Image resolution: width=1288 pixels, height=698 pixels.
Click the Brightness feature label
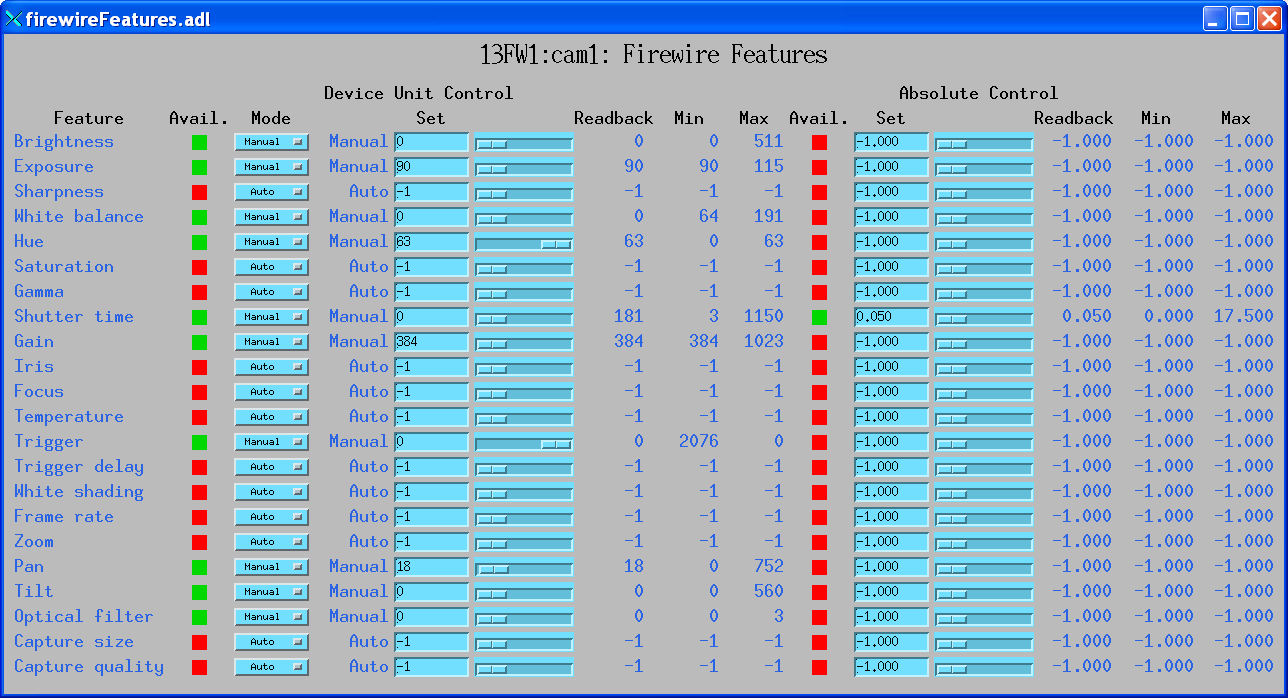pos(64,141)
